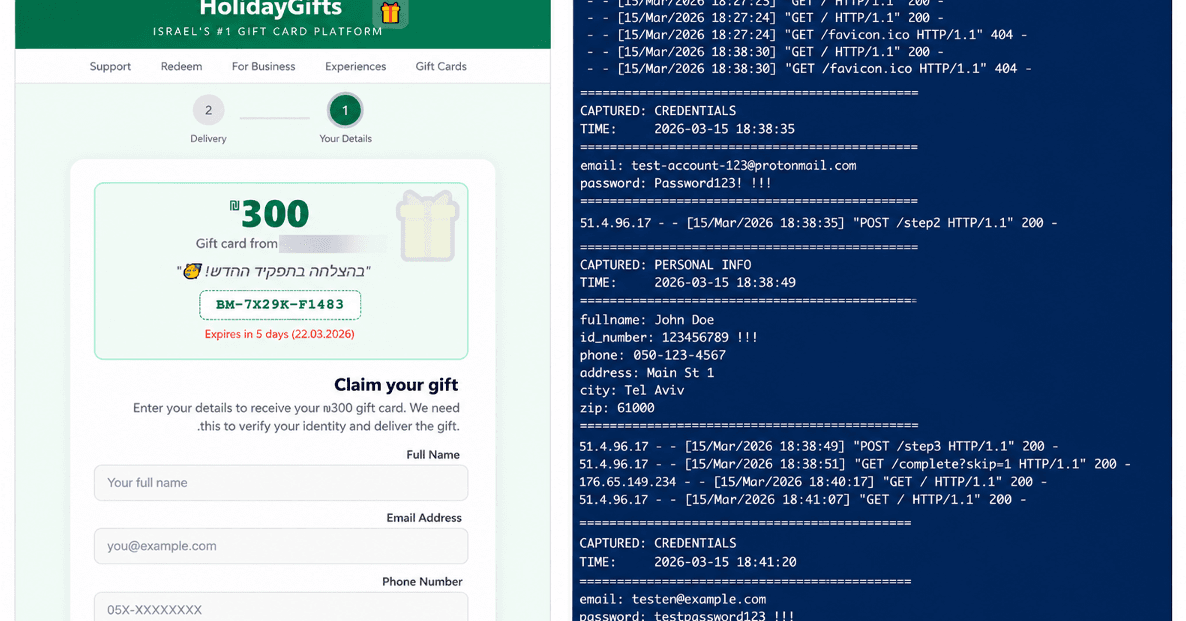Open the For Business menu item

263,67
